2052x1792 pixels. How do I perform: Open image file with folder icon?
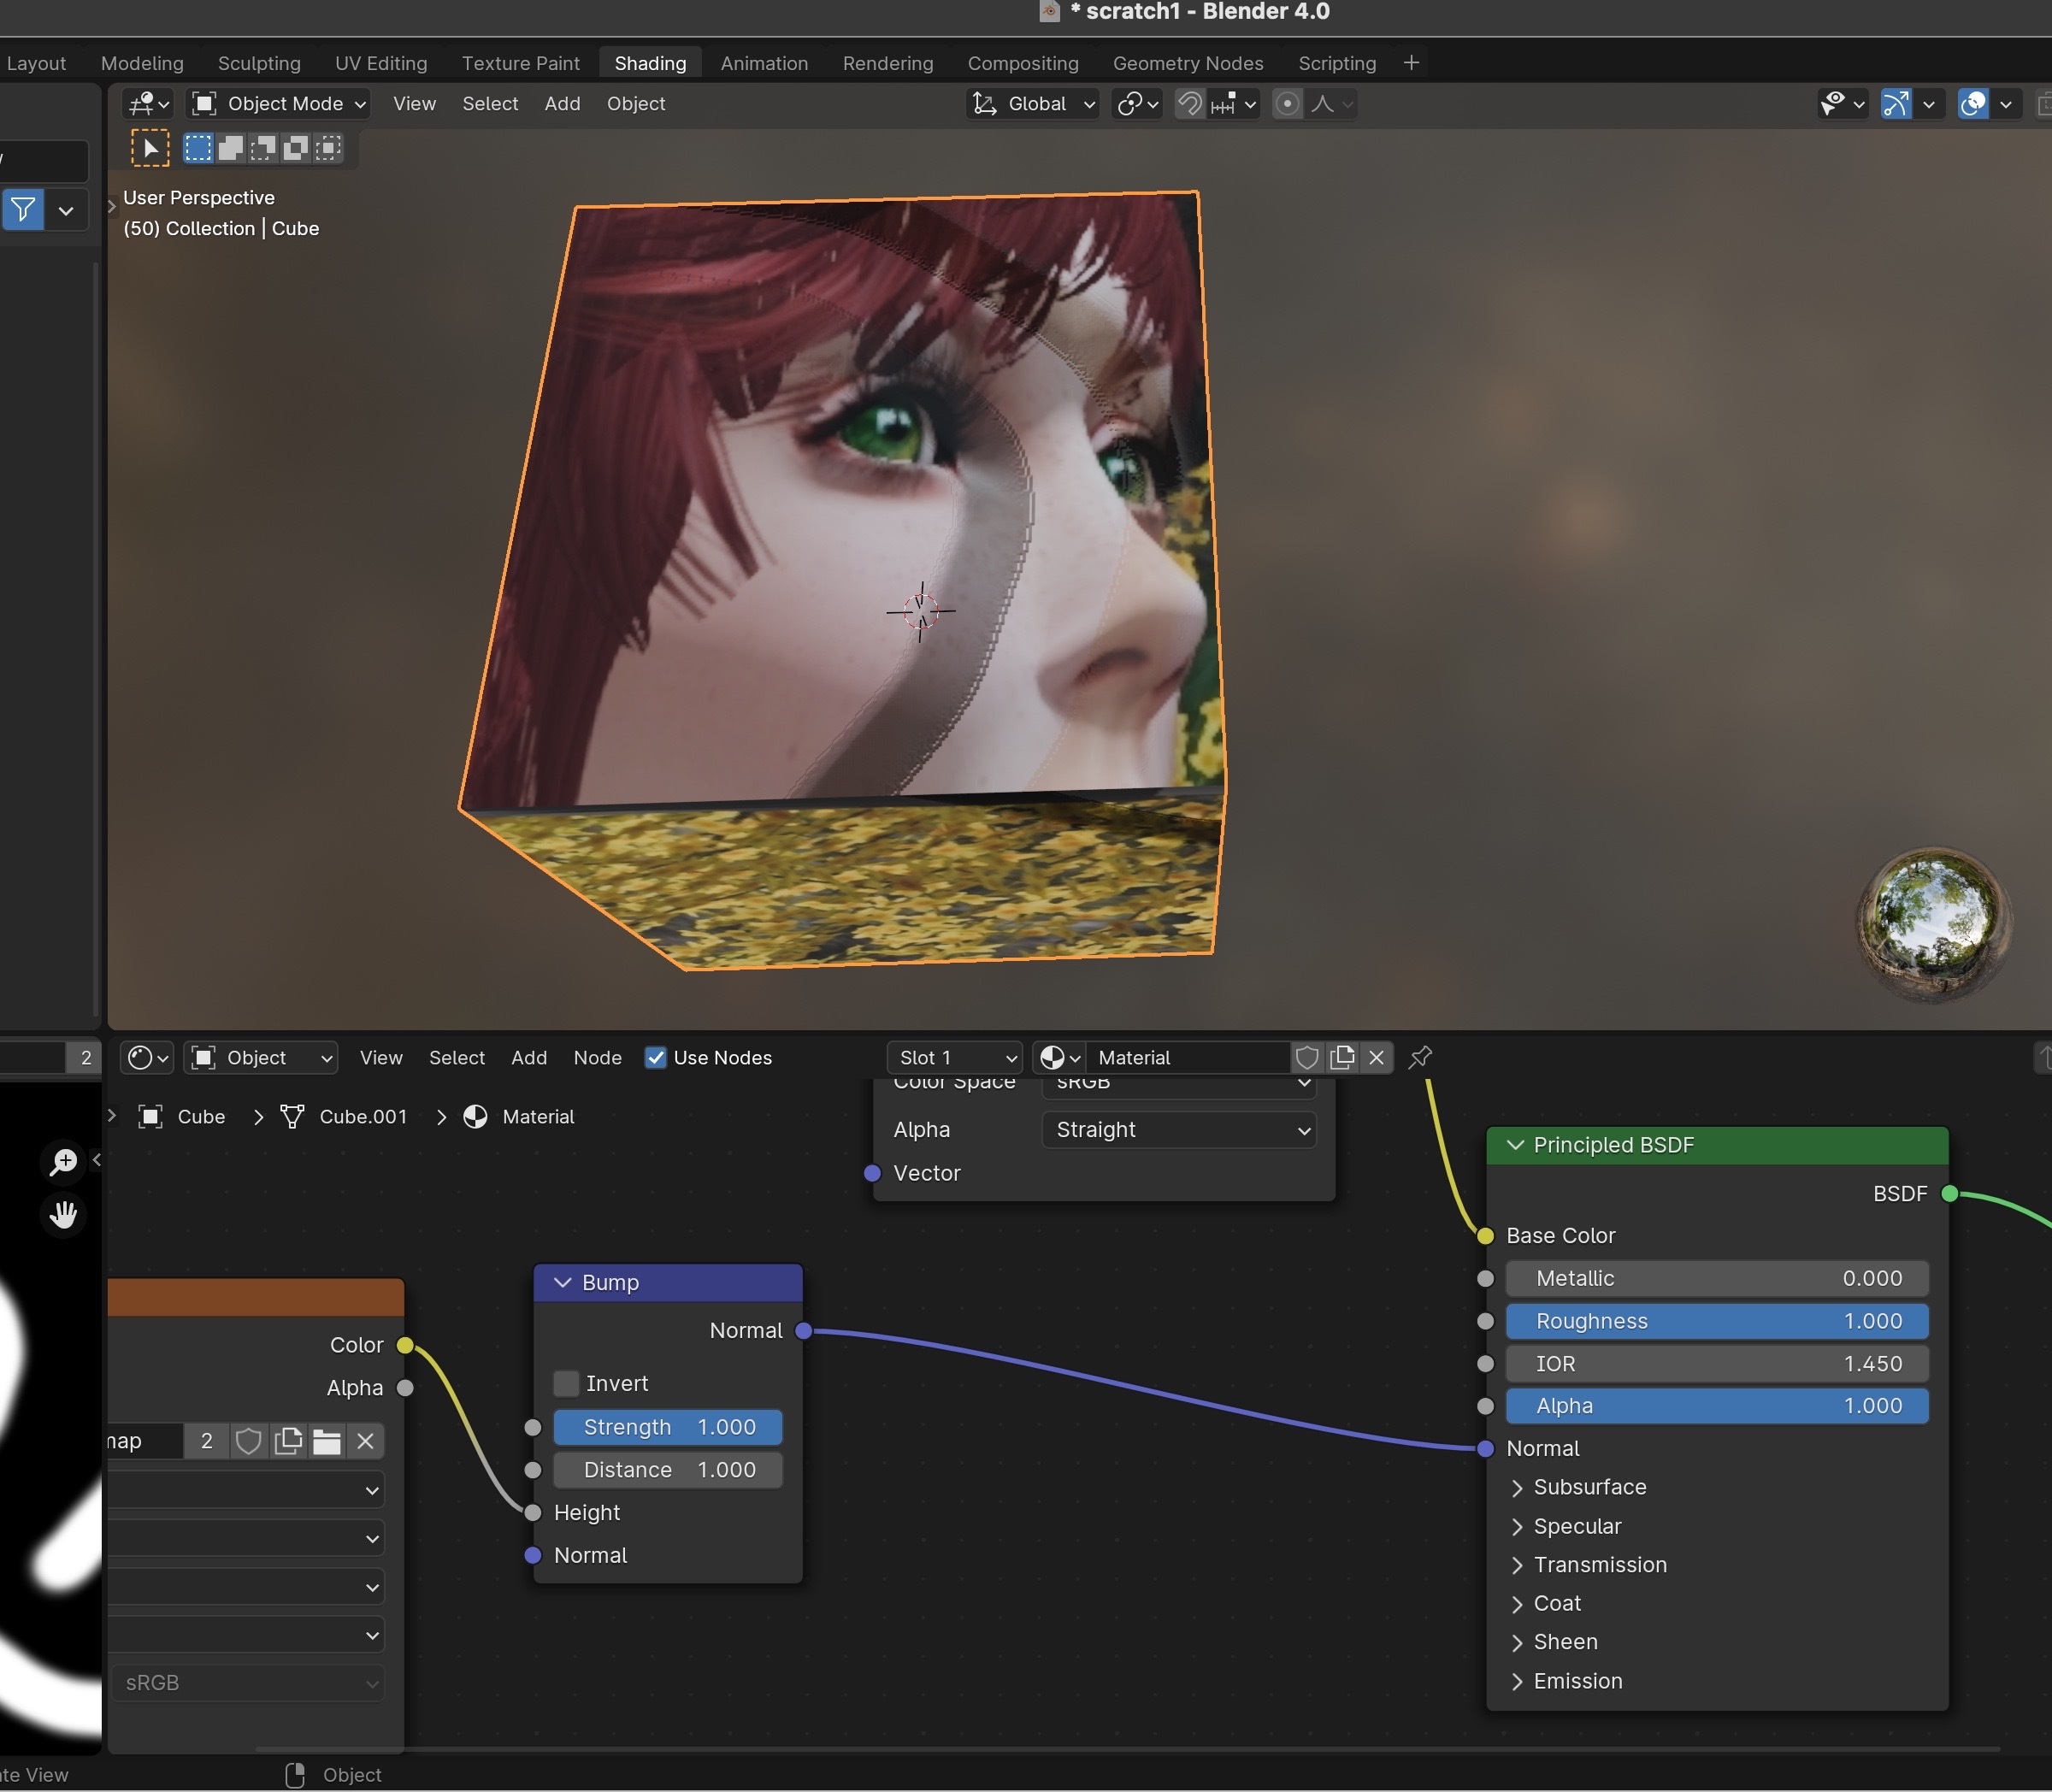tap(326, 1441)
